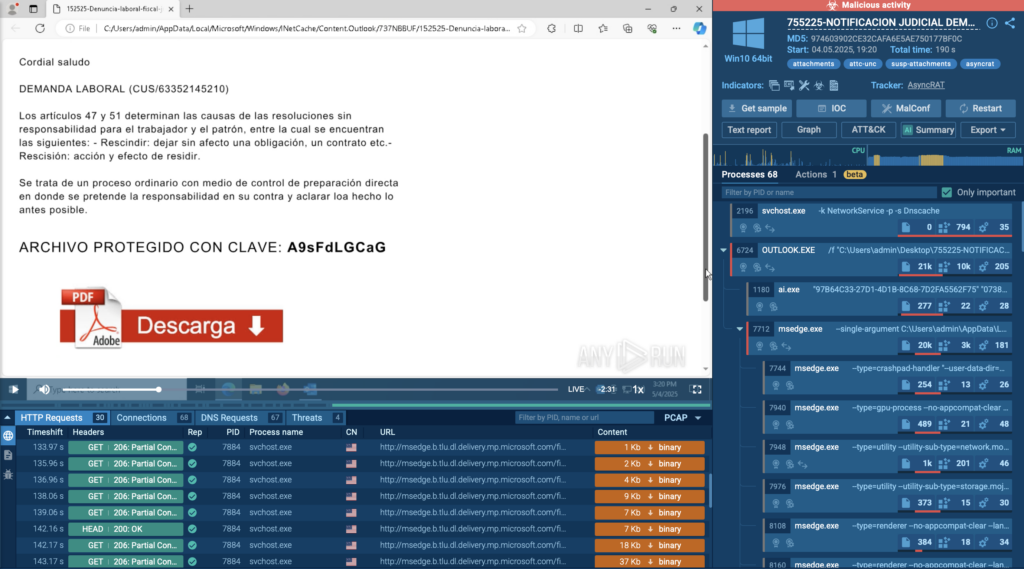The height and width of the screenshot is (569, 1024).
Task: Click the Get sample button
Action: tap(757, 108)
